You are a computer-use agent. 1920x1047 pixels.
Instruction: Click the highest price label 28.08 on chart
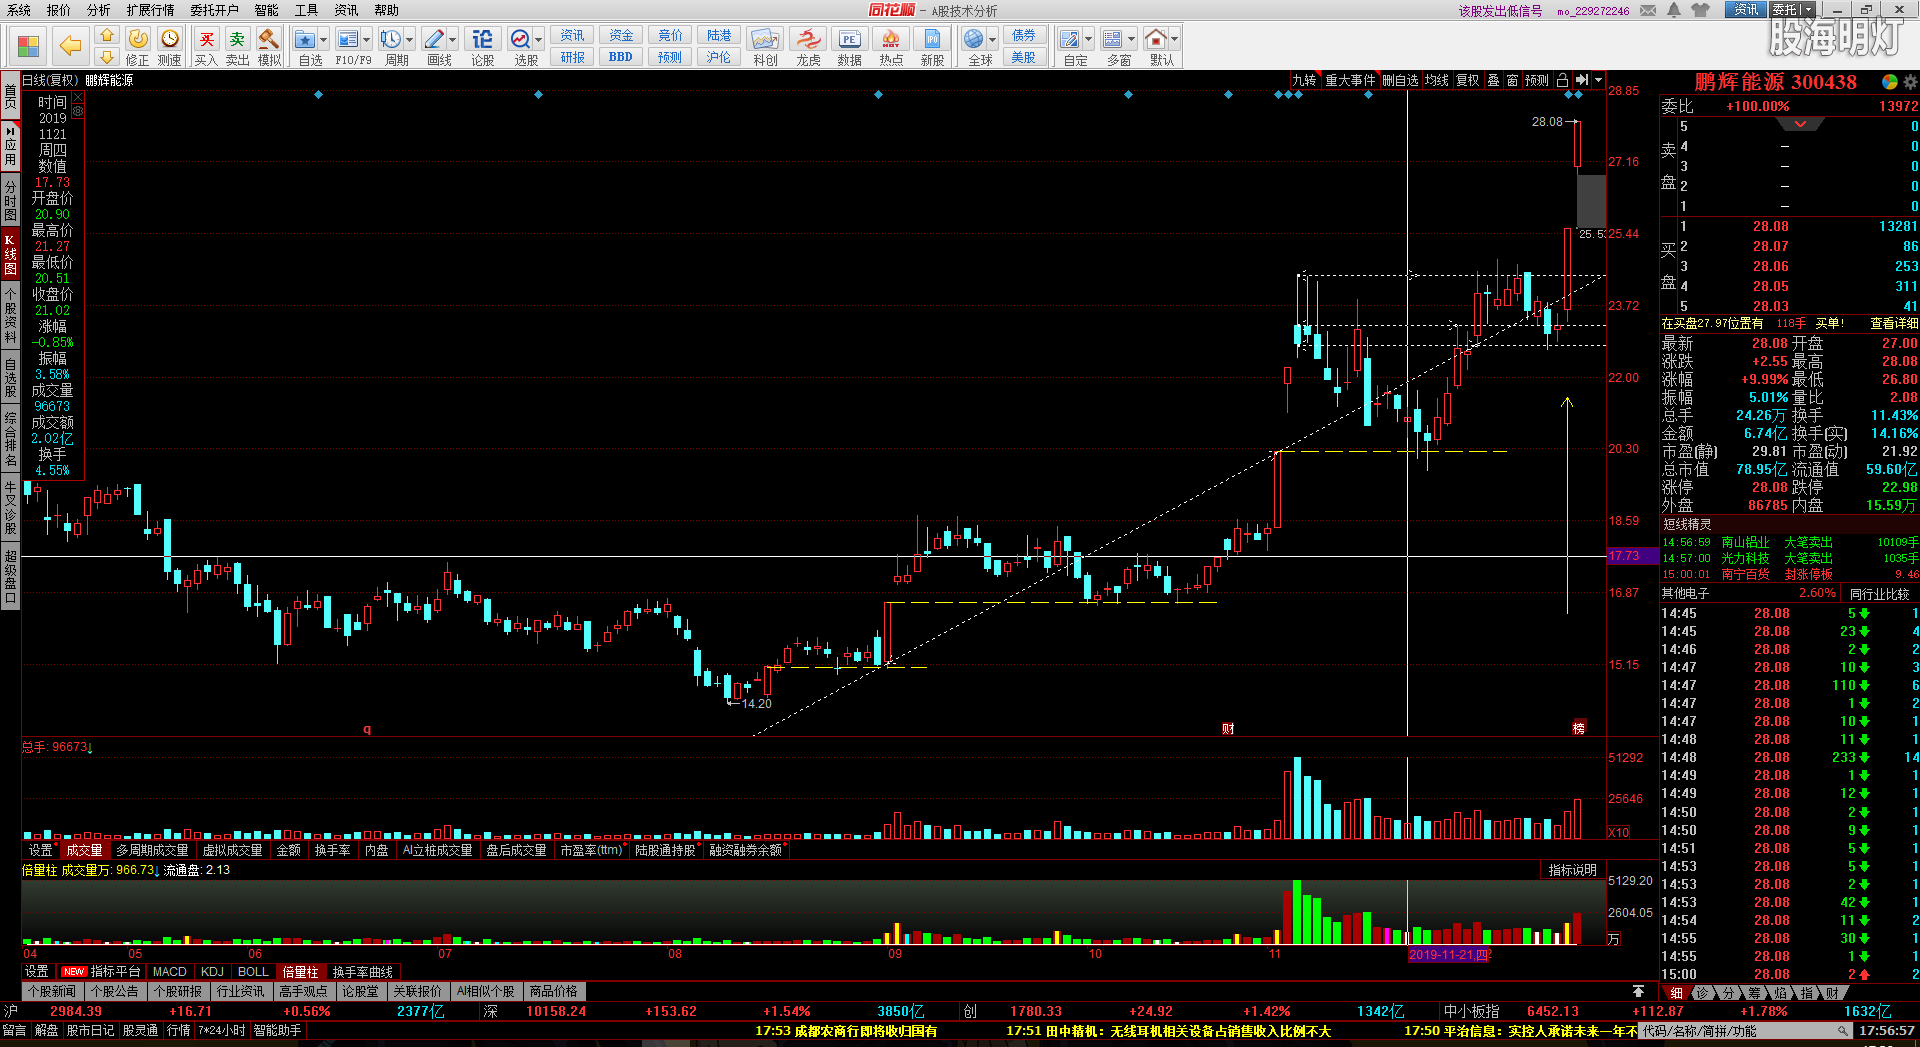(1546, 121)
